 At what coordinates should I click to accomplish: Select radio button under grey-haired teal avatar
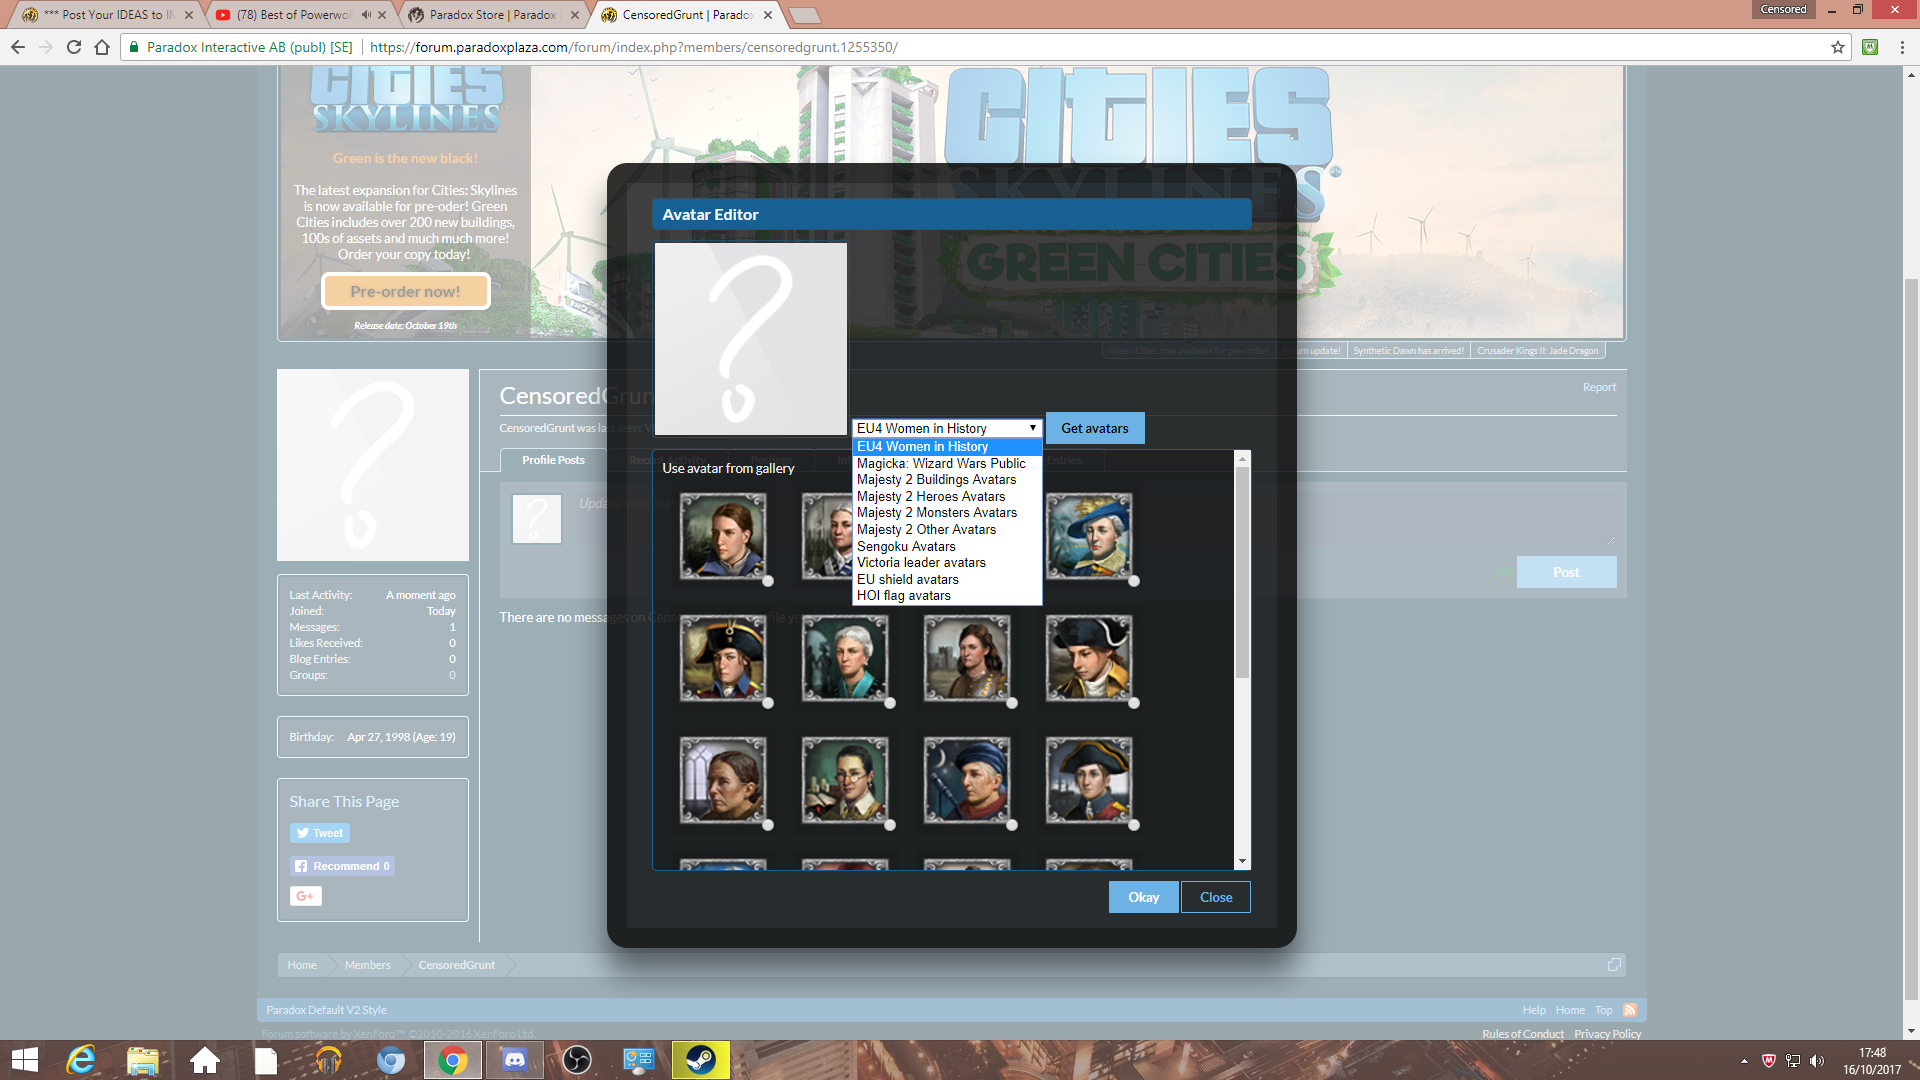(890, 703)
